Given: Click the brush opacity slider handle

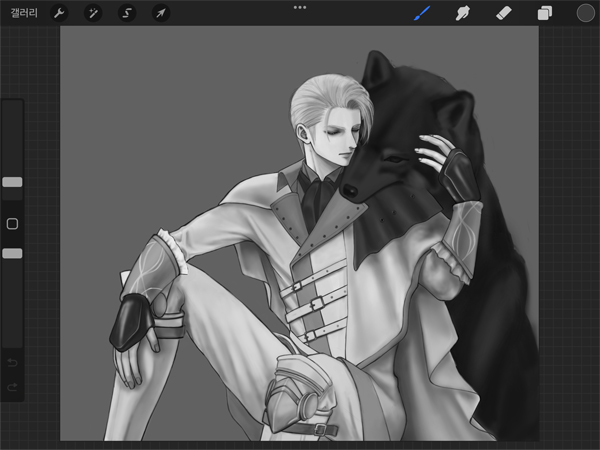Looking at the screenshot, I should pyautogui.click(x=12, y=253).
